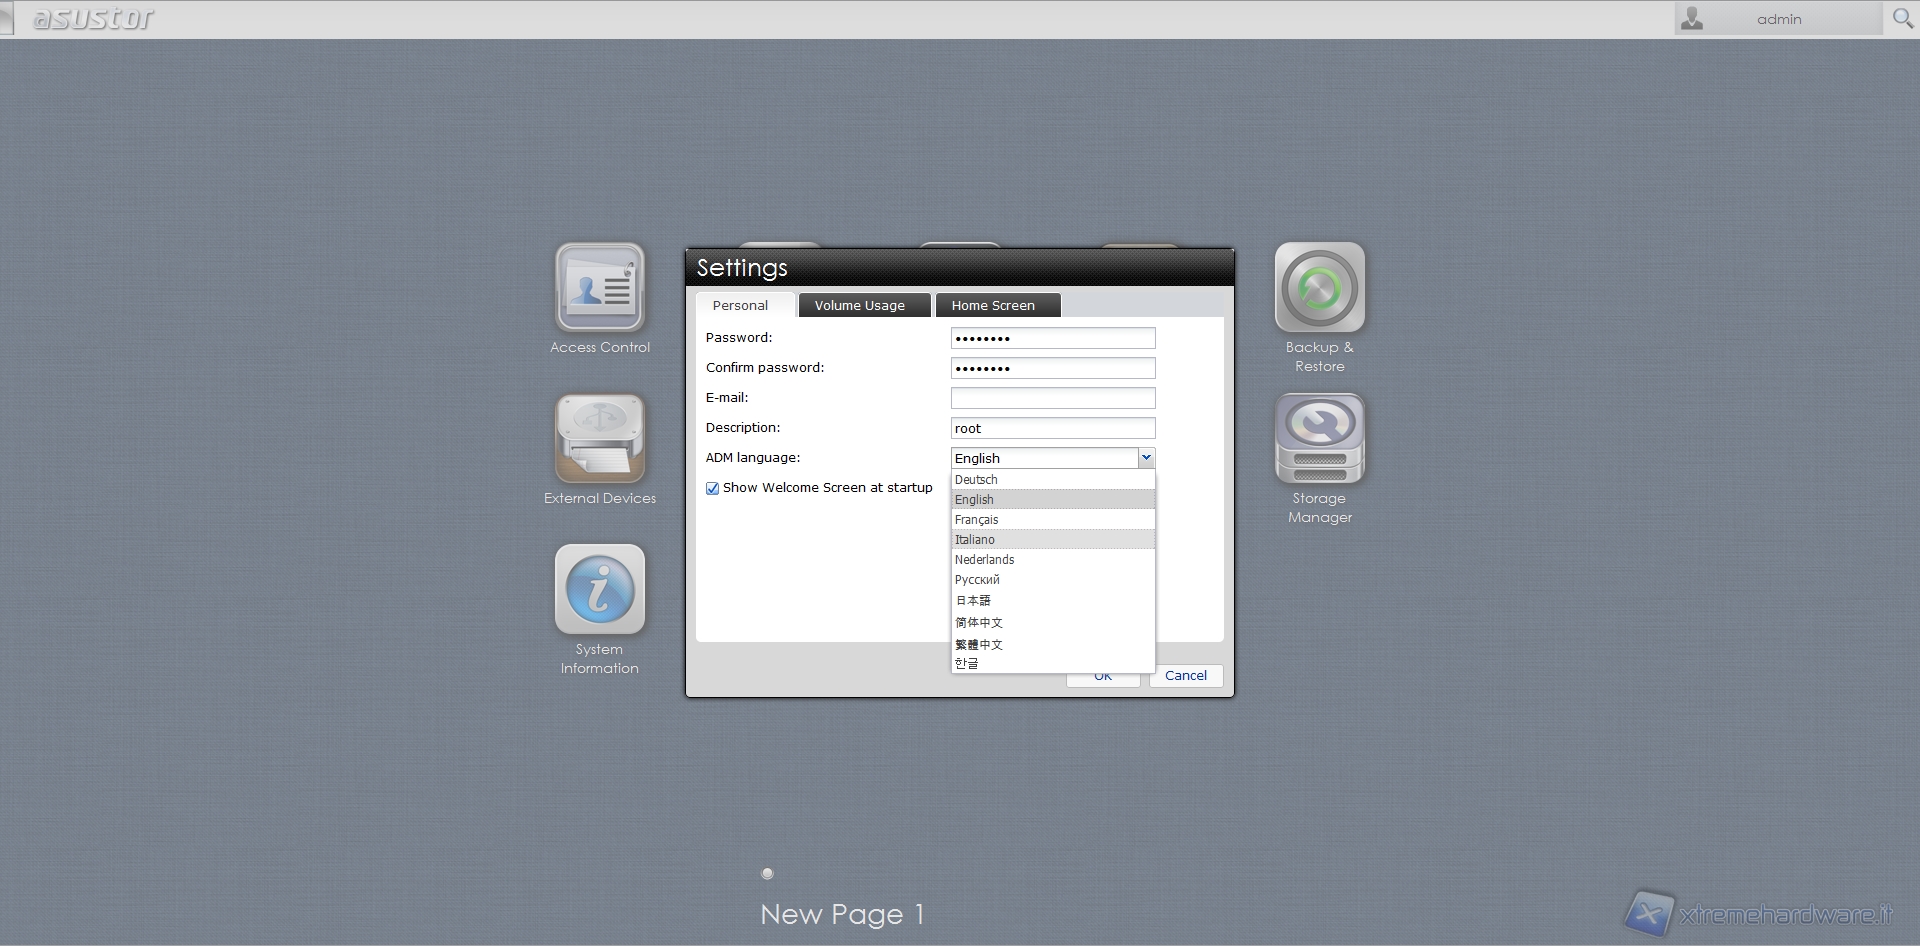
Task: Focus the Description field containing root
Action: coord(1052,428)
